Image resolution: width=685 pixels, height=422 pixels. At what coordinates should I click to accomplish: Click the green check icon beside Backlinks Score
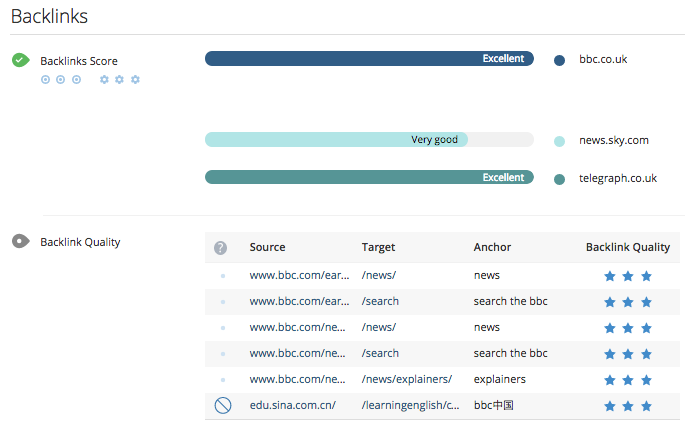click(21, 60)
